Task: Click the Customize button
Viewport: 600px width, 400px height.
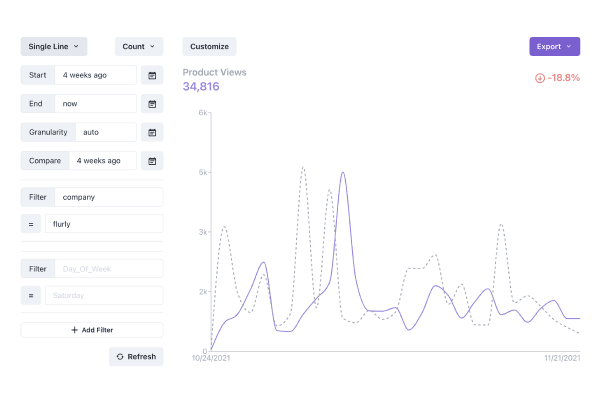Action: (x=209, y=46)
